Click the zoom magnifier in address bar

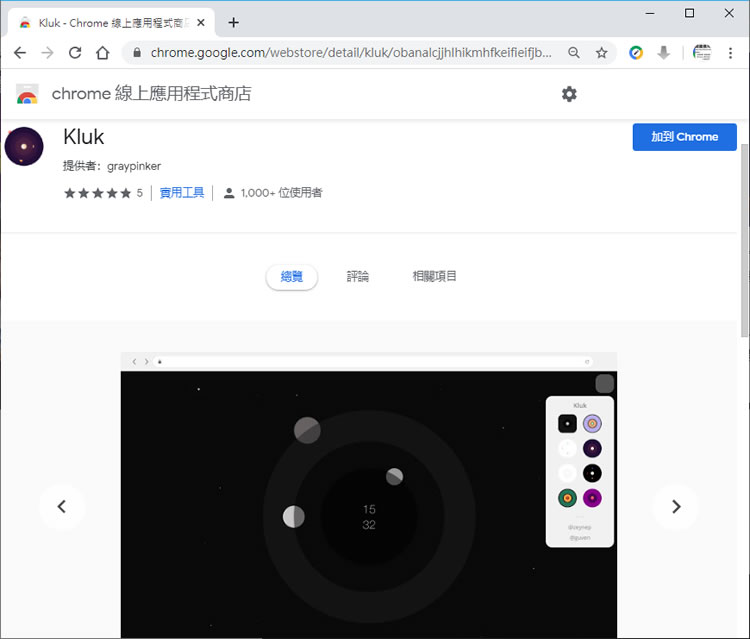pyautogui.click(x=574, y=53)
